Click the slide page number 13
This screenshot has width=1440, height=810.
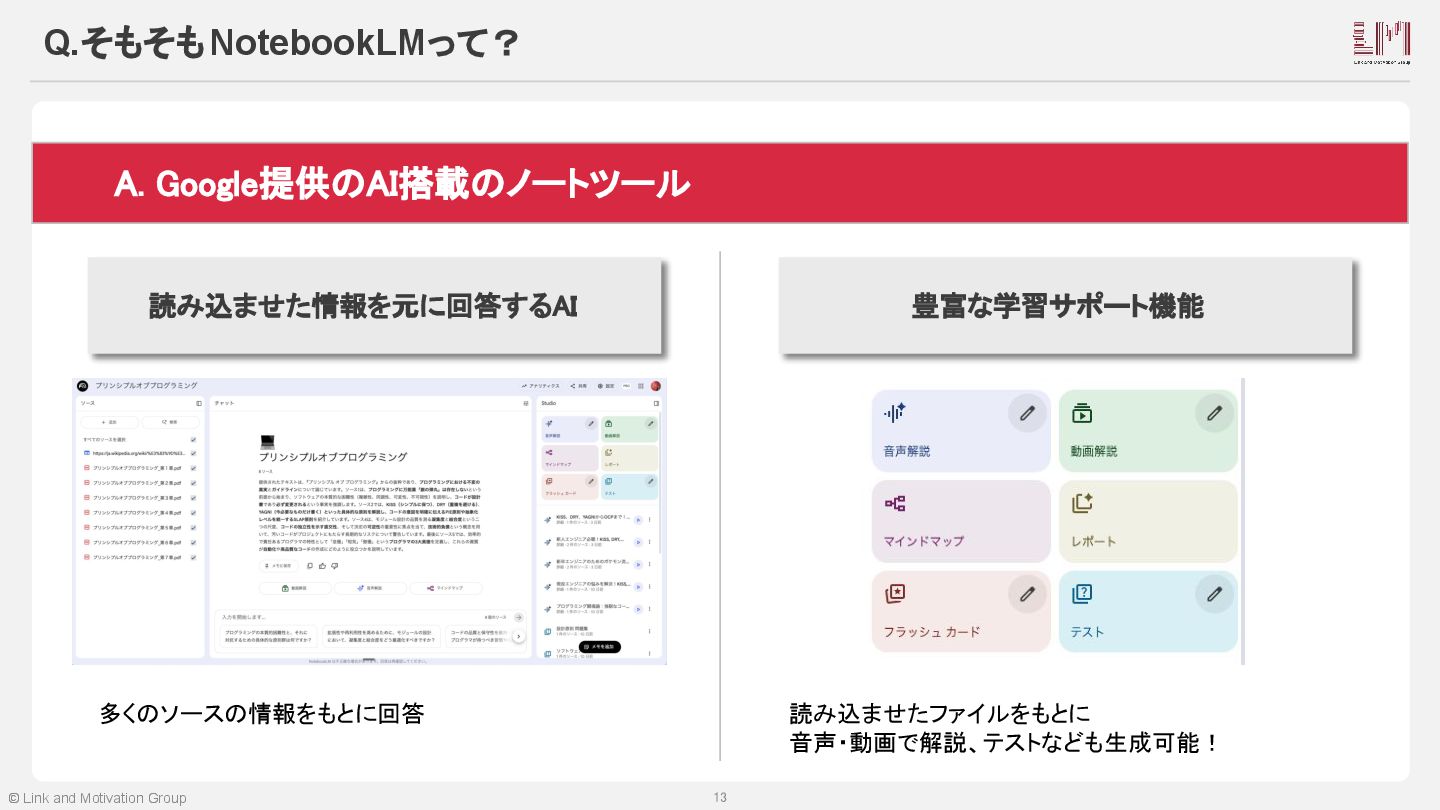tap(720, 797)
